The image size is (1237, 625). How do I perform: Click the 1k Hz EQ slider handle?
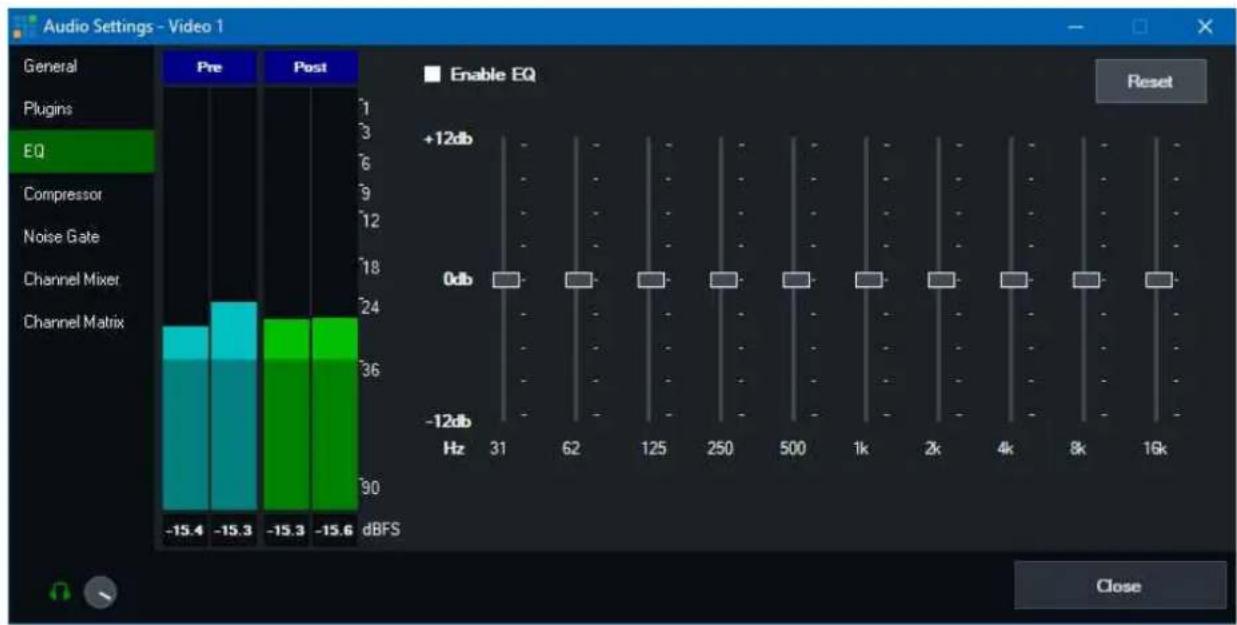pos(868,280)
